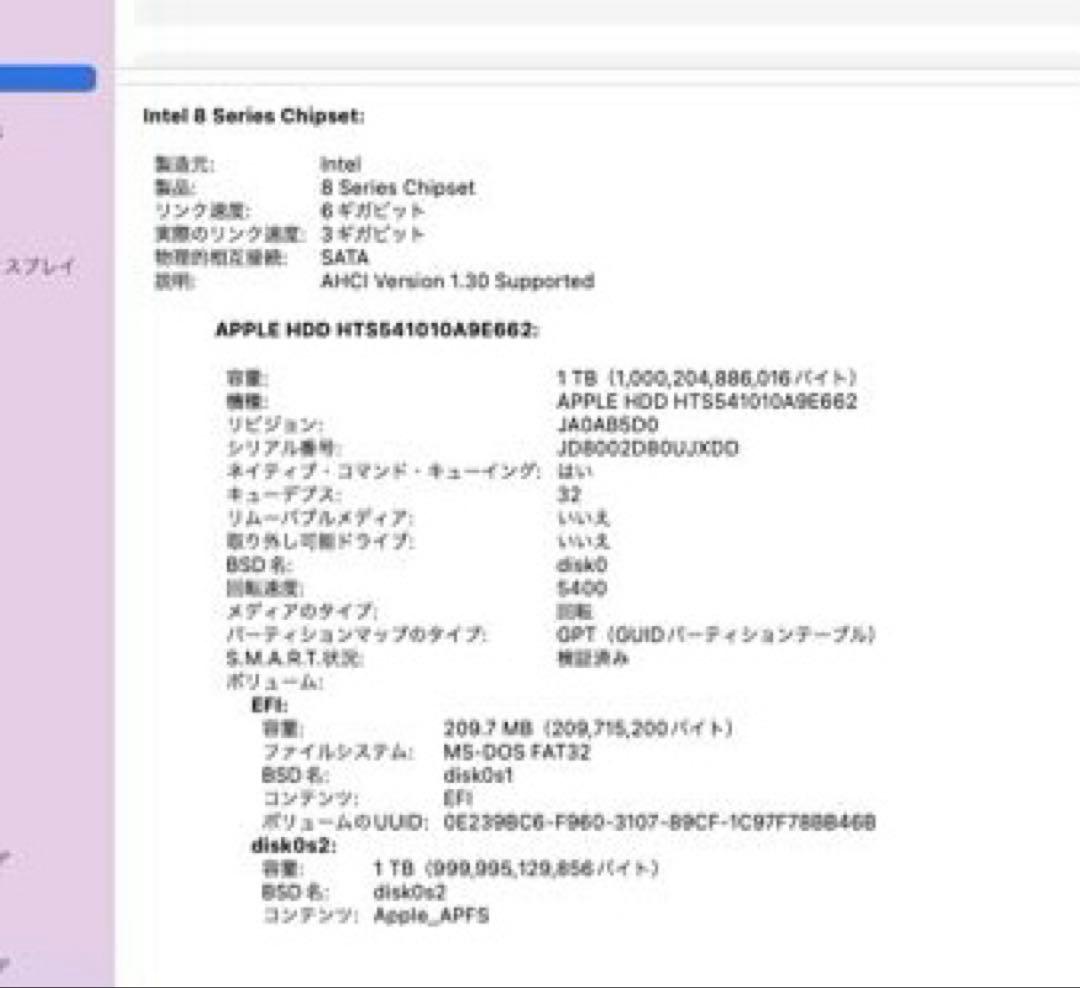Select ディスプレイ in the sidebar list
The image size is (1080, 988).
pos(38,267)
